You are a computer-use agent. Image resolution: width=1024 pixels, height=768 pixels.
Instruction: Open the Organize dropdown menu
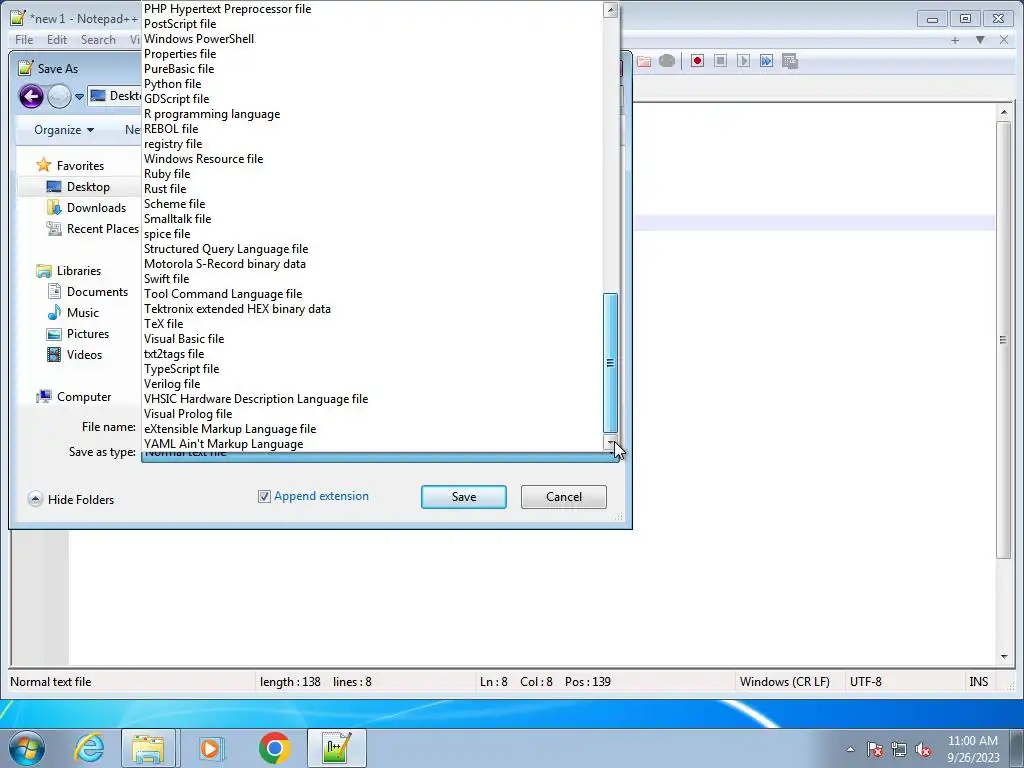coord(63,130)
